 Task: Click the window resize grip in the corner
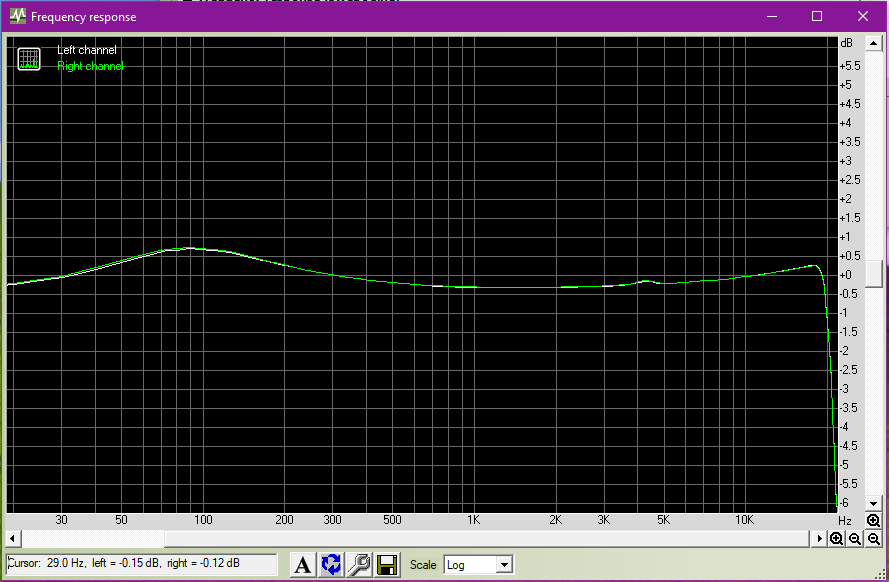pos(880,575)
